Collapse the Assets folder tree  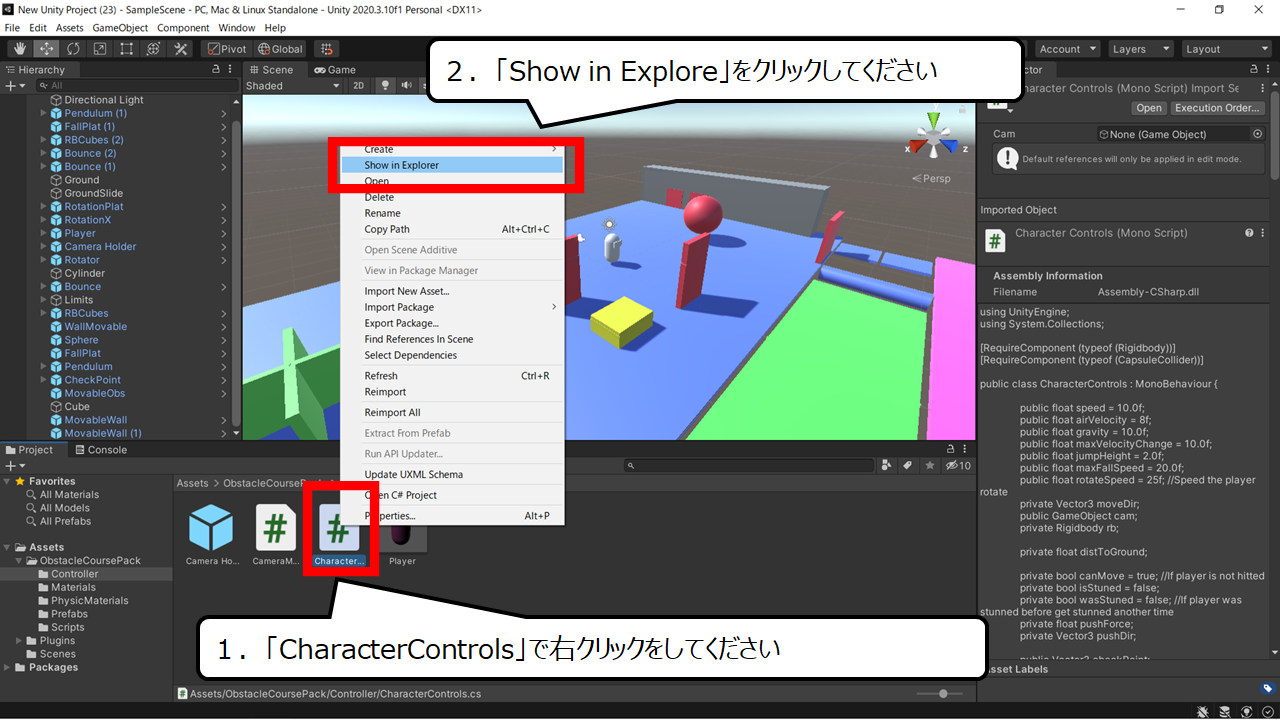click(x=8, y=547)
